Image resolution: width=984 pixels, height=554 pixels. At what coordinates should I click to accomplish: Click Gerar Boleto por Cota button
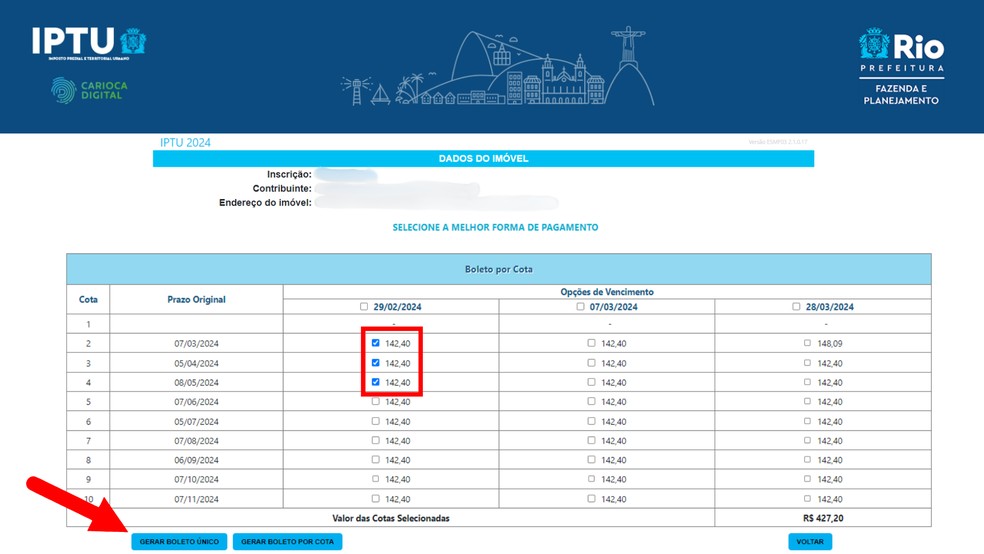pyautogui.click(x=287, y=541)
